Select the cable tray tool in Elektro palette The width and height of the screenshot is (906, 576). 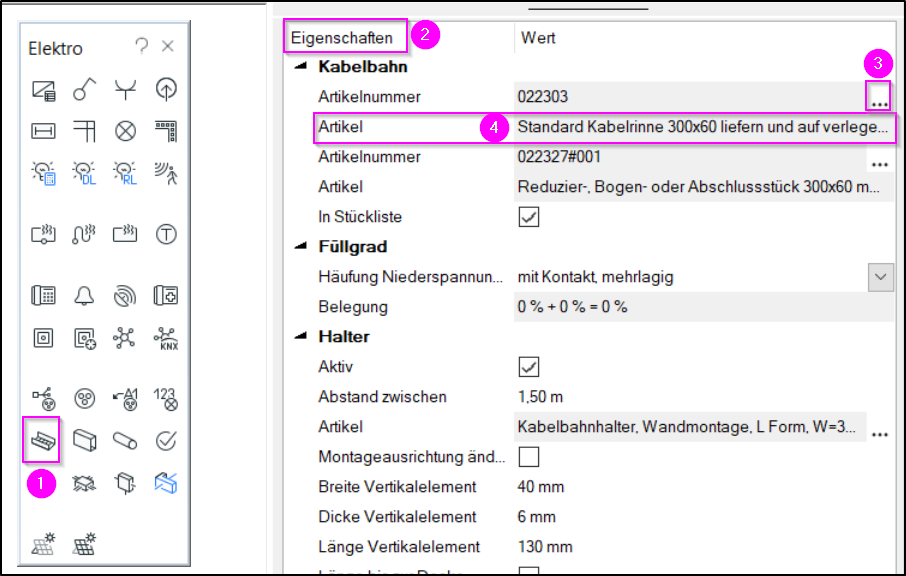point(43,441)
